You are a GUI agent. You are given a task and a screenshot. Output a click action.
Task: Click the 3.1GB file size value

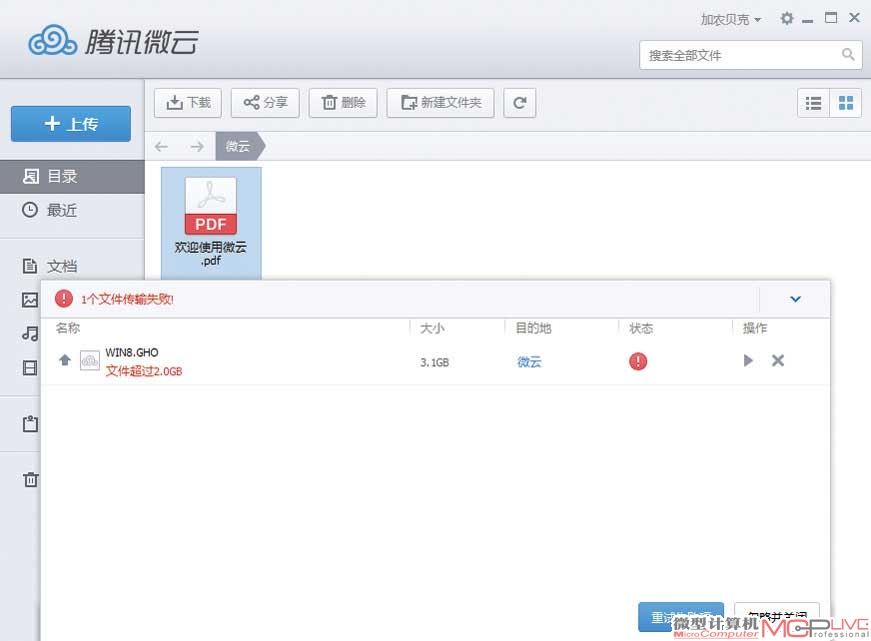pos(434,363)
